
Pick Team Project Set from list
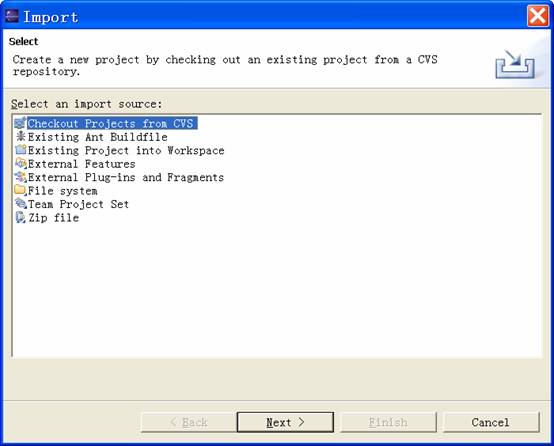(78, 204)
